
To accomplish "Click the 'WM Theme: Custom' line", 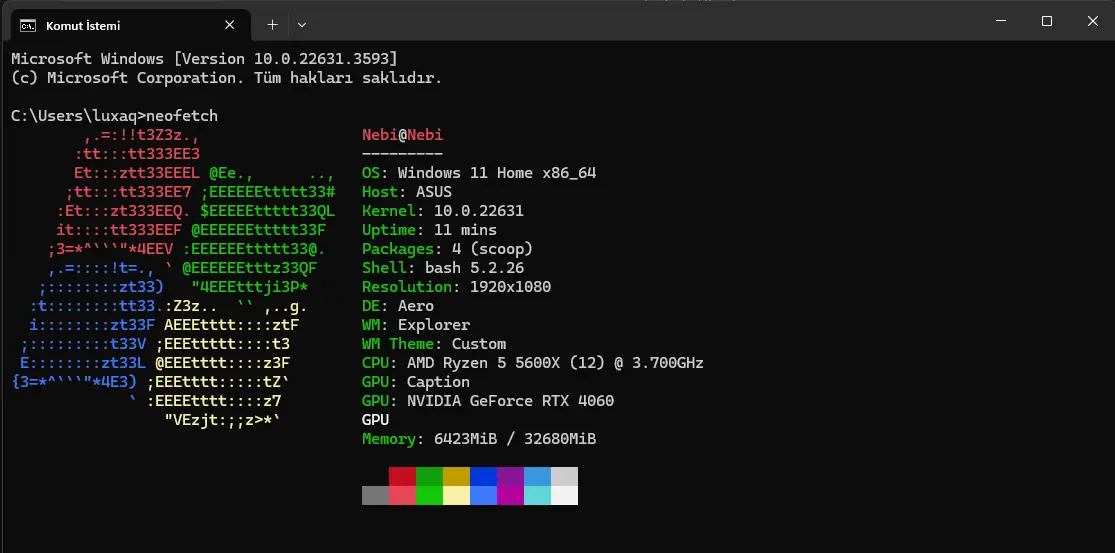I will 434,344.
